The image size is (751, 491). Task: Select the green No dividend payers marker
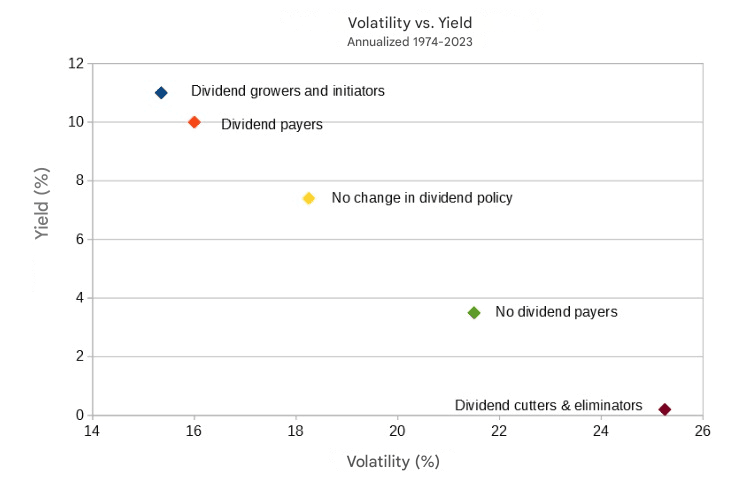(474, 312)
